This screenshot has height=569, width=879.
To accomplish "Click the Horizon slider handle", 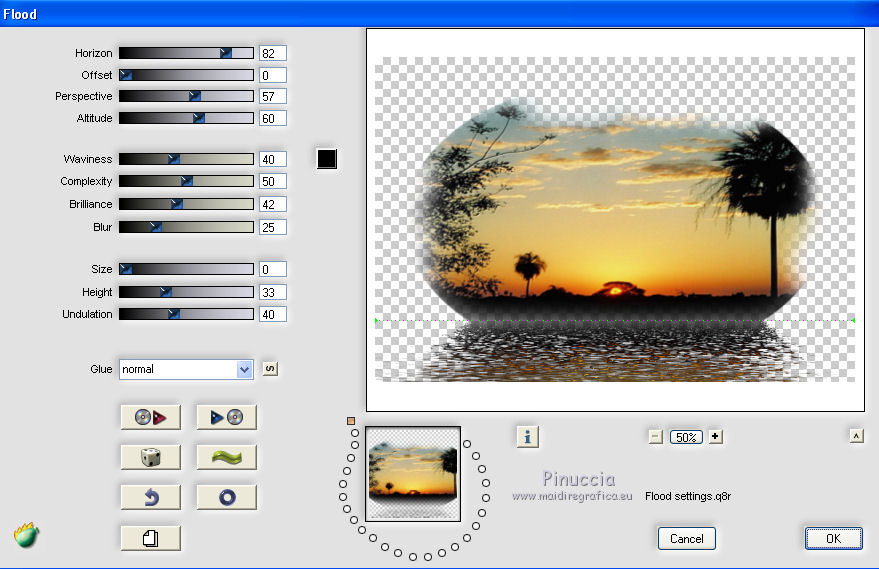I will (226, 53).
